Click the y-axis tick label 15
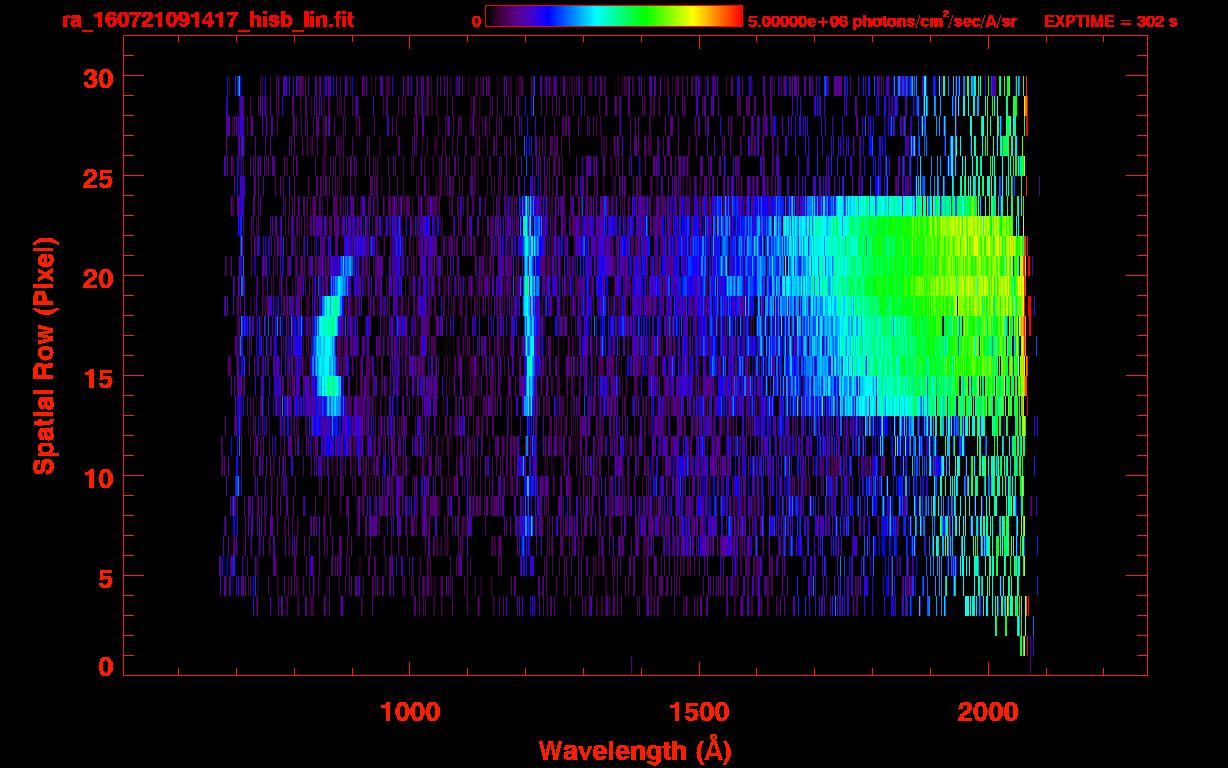Screen dimensions: 1228x768 point(97,377)
